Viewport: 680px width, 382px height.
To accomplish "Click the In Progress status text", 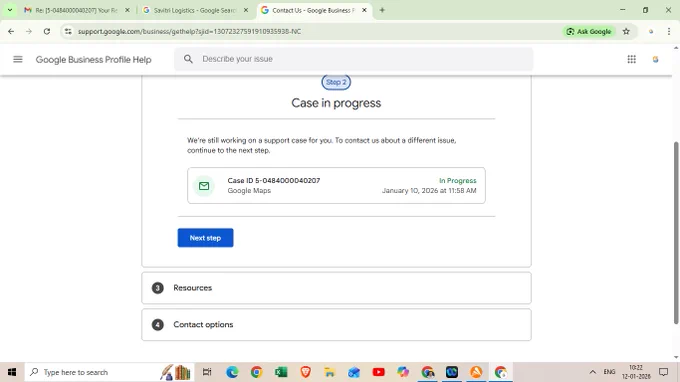I will (458, 180).
